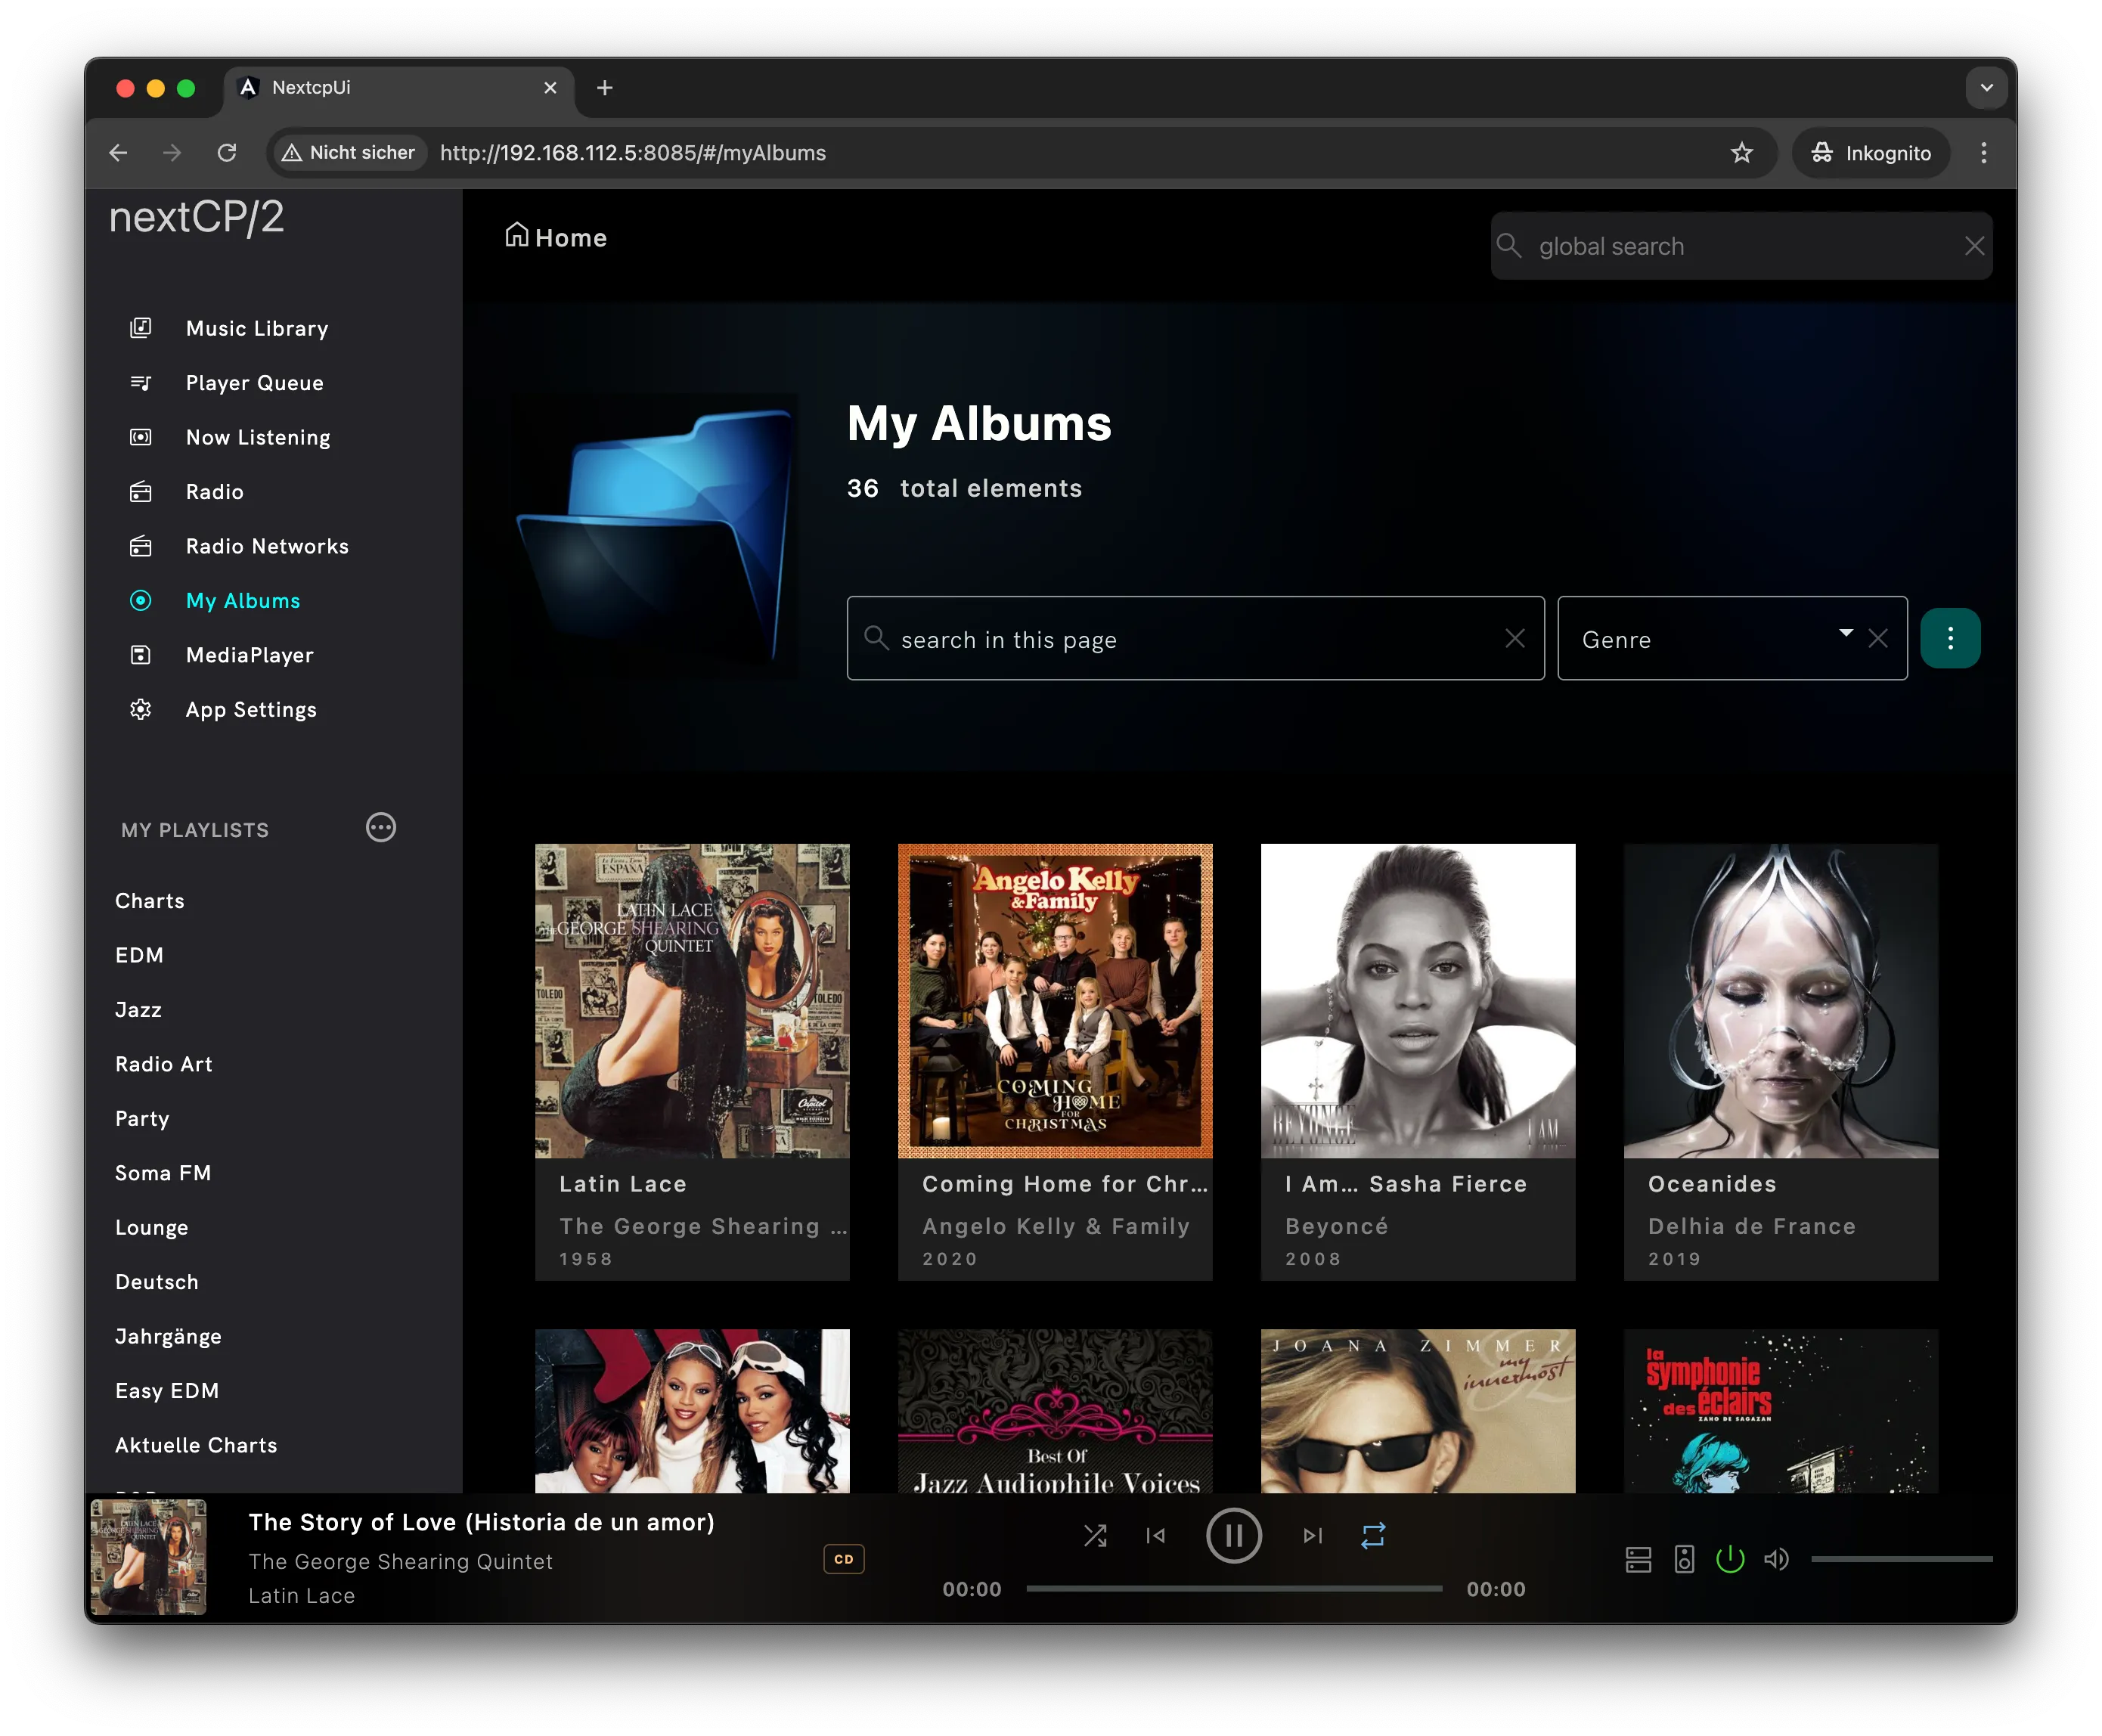
Task: Open My Playlists options circle icon
Action: click(381, 827)
